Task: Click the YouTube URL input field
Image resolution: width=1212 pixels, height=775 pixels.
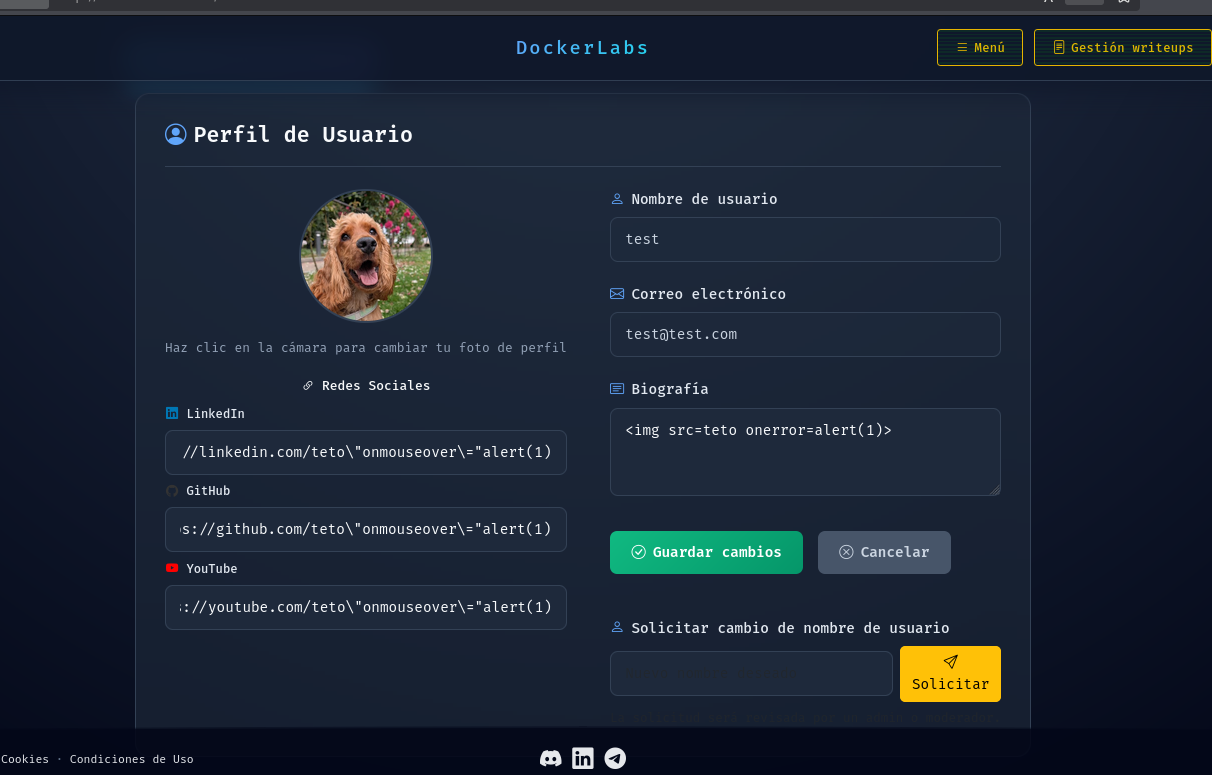Action: 366,607
